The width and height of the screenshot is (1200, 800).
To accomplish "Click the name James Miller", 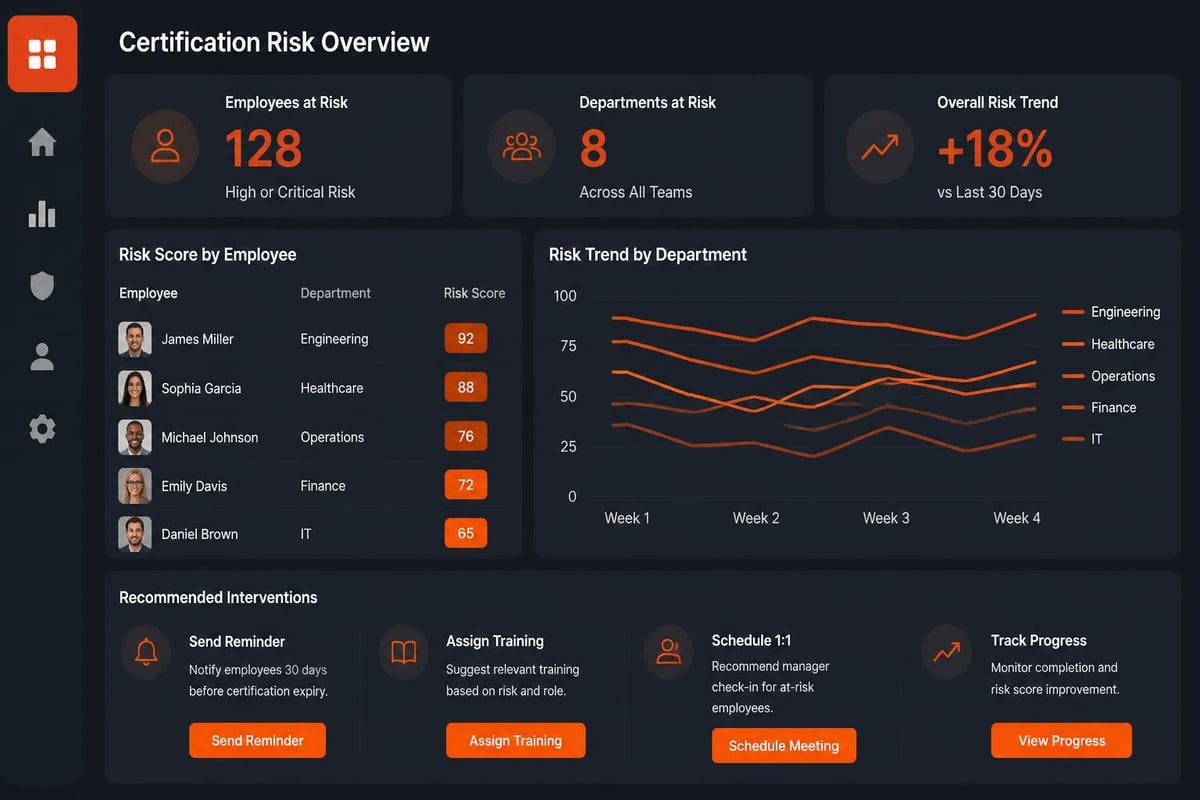I will (x=198, y=339).
